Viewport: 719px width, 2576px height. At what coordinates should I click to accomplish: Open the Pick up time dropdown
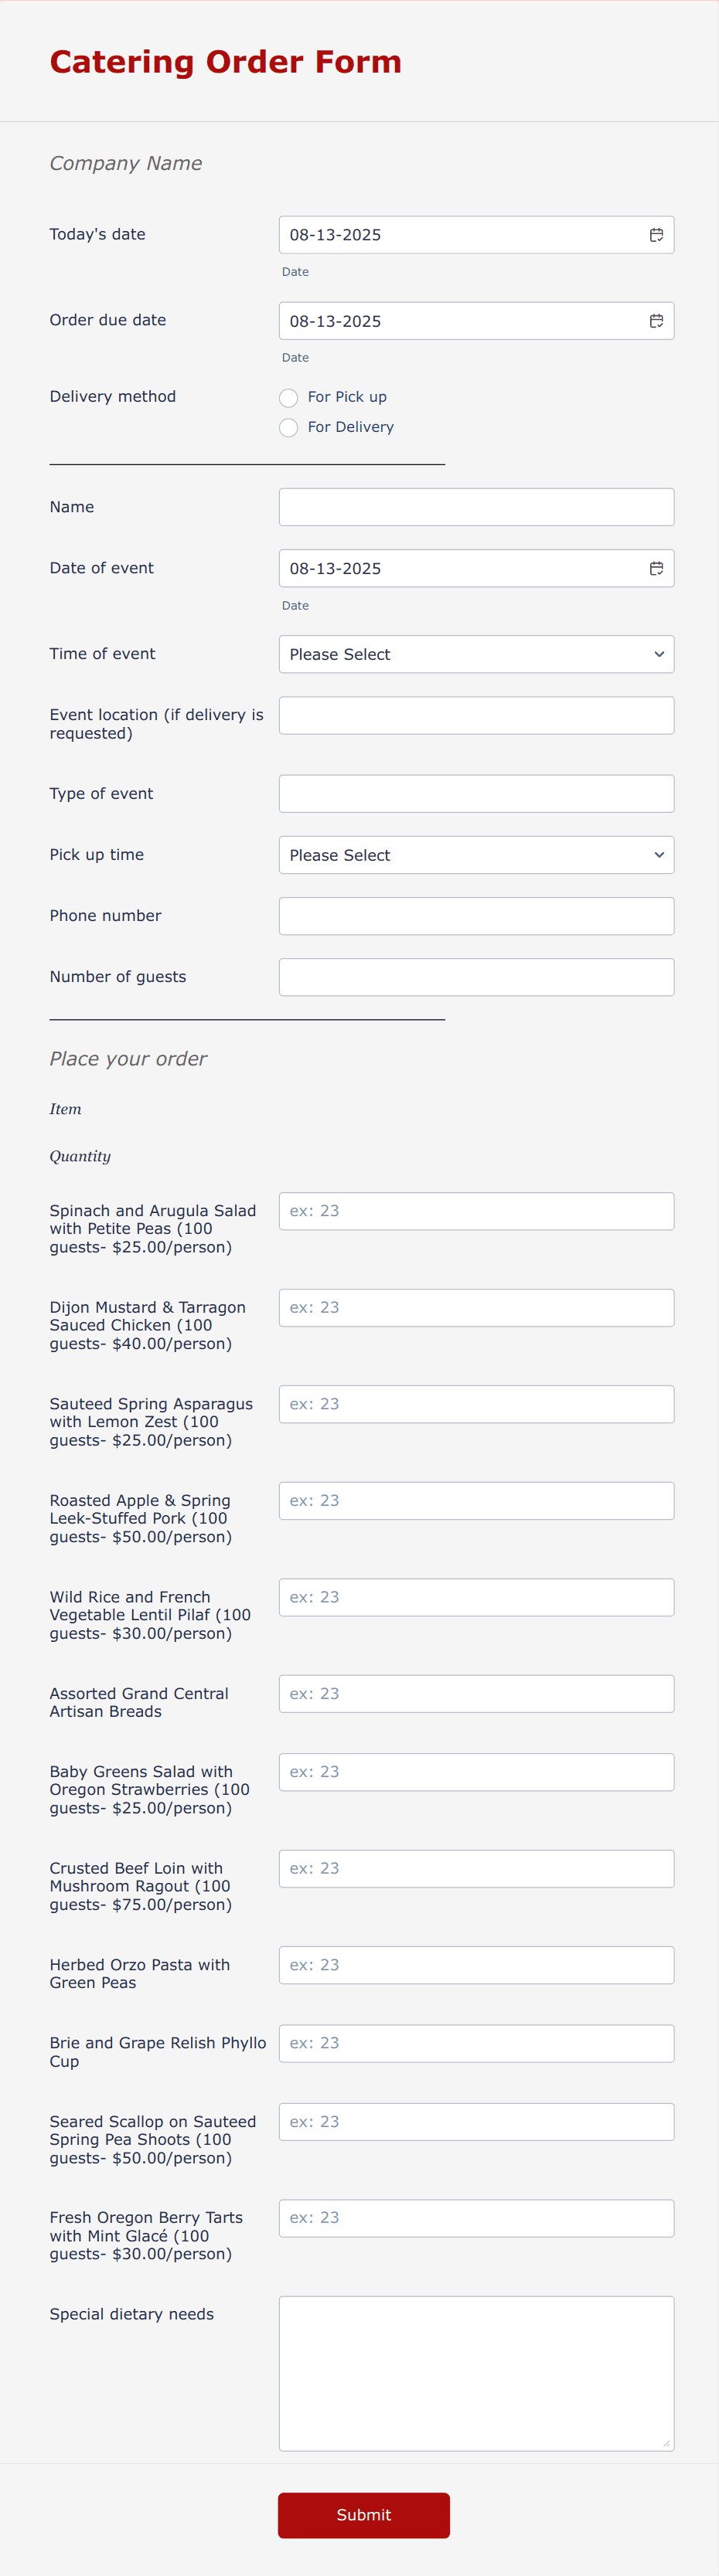tap(476, 855)
